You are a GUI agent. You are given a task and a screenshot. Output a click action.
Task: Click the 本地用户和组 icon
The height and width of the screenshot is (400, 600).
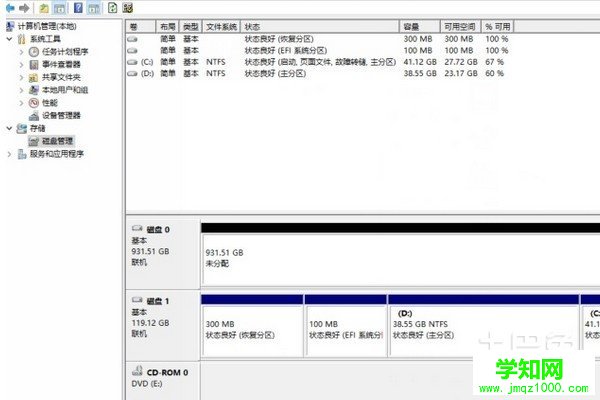[34, 90]
